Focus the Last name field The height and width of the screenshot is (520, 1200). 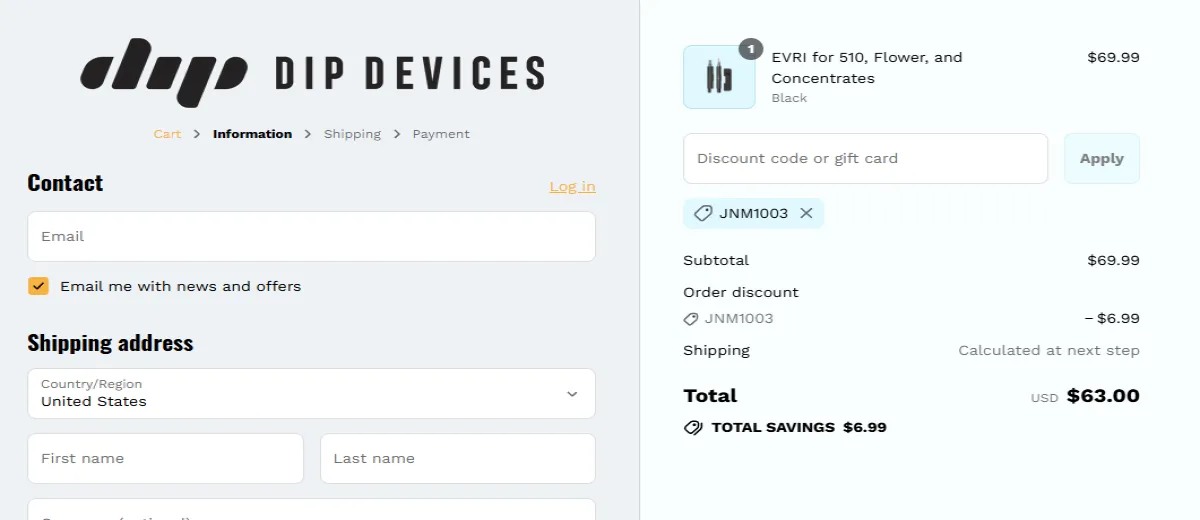click(x=458, y=458)
